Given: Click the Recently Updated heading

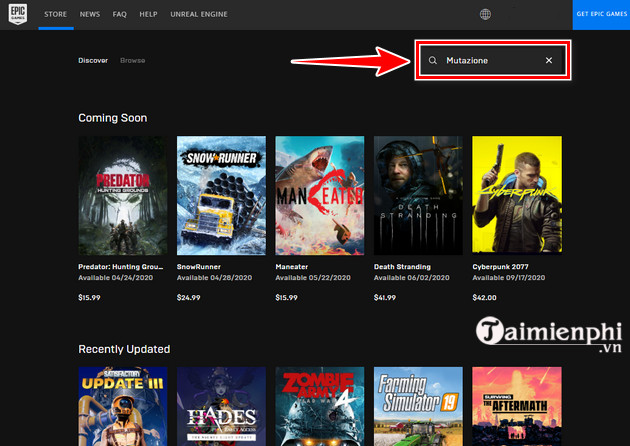Looking at the screenshot, I should [x=124, y=349].
